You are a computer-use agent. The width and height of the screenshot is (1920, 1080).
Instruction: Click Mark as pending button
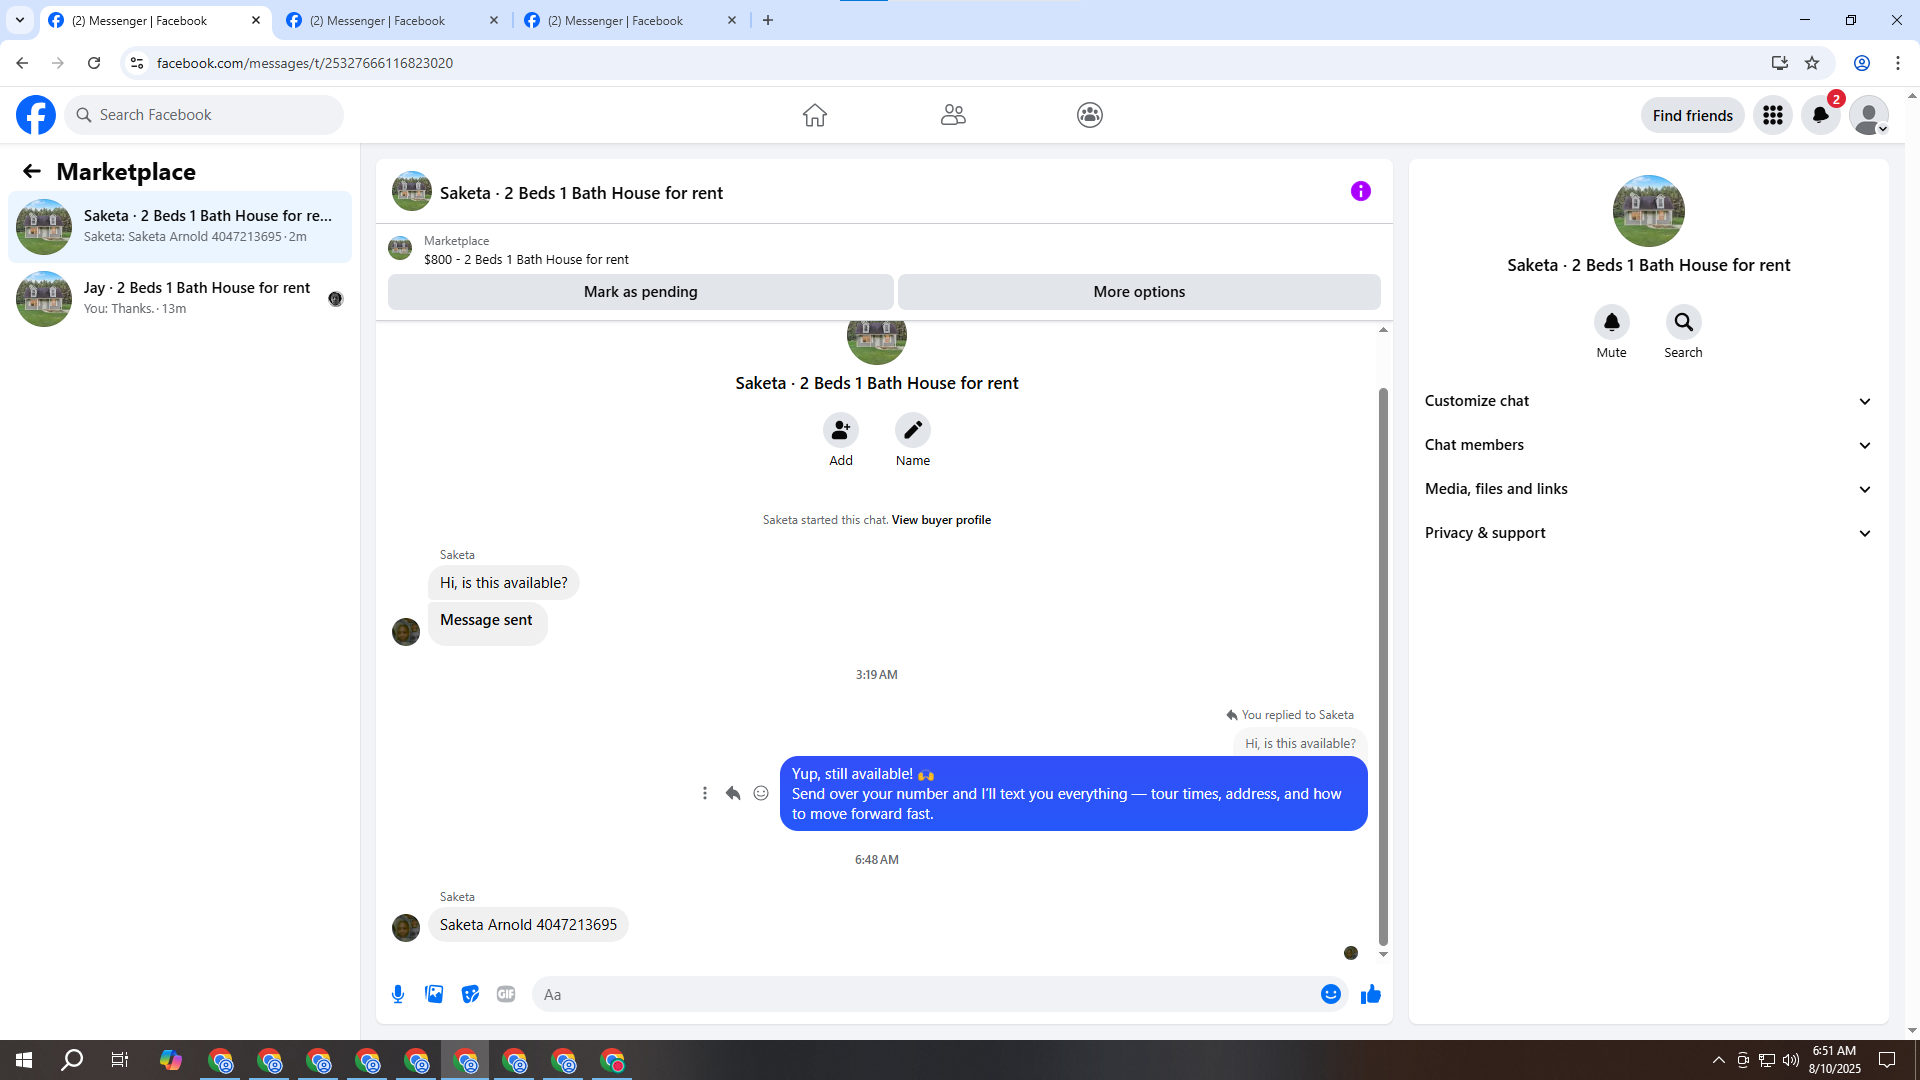[640, 292]
